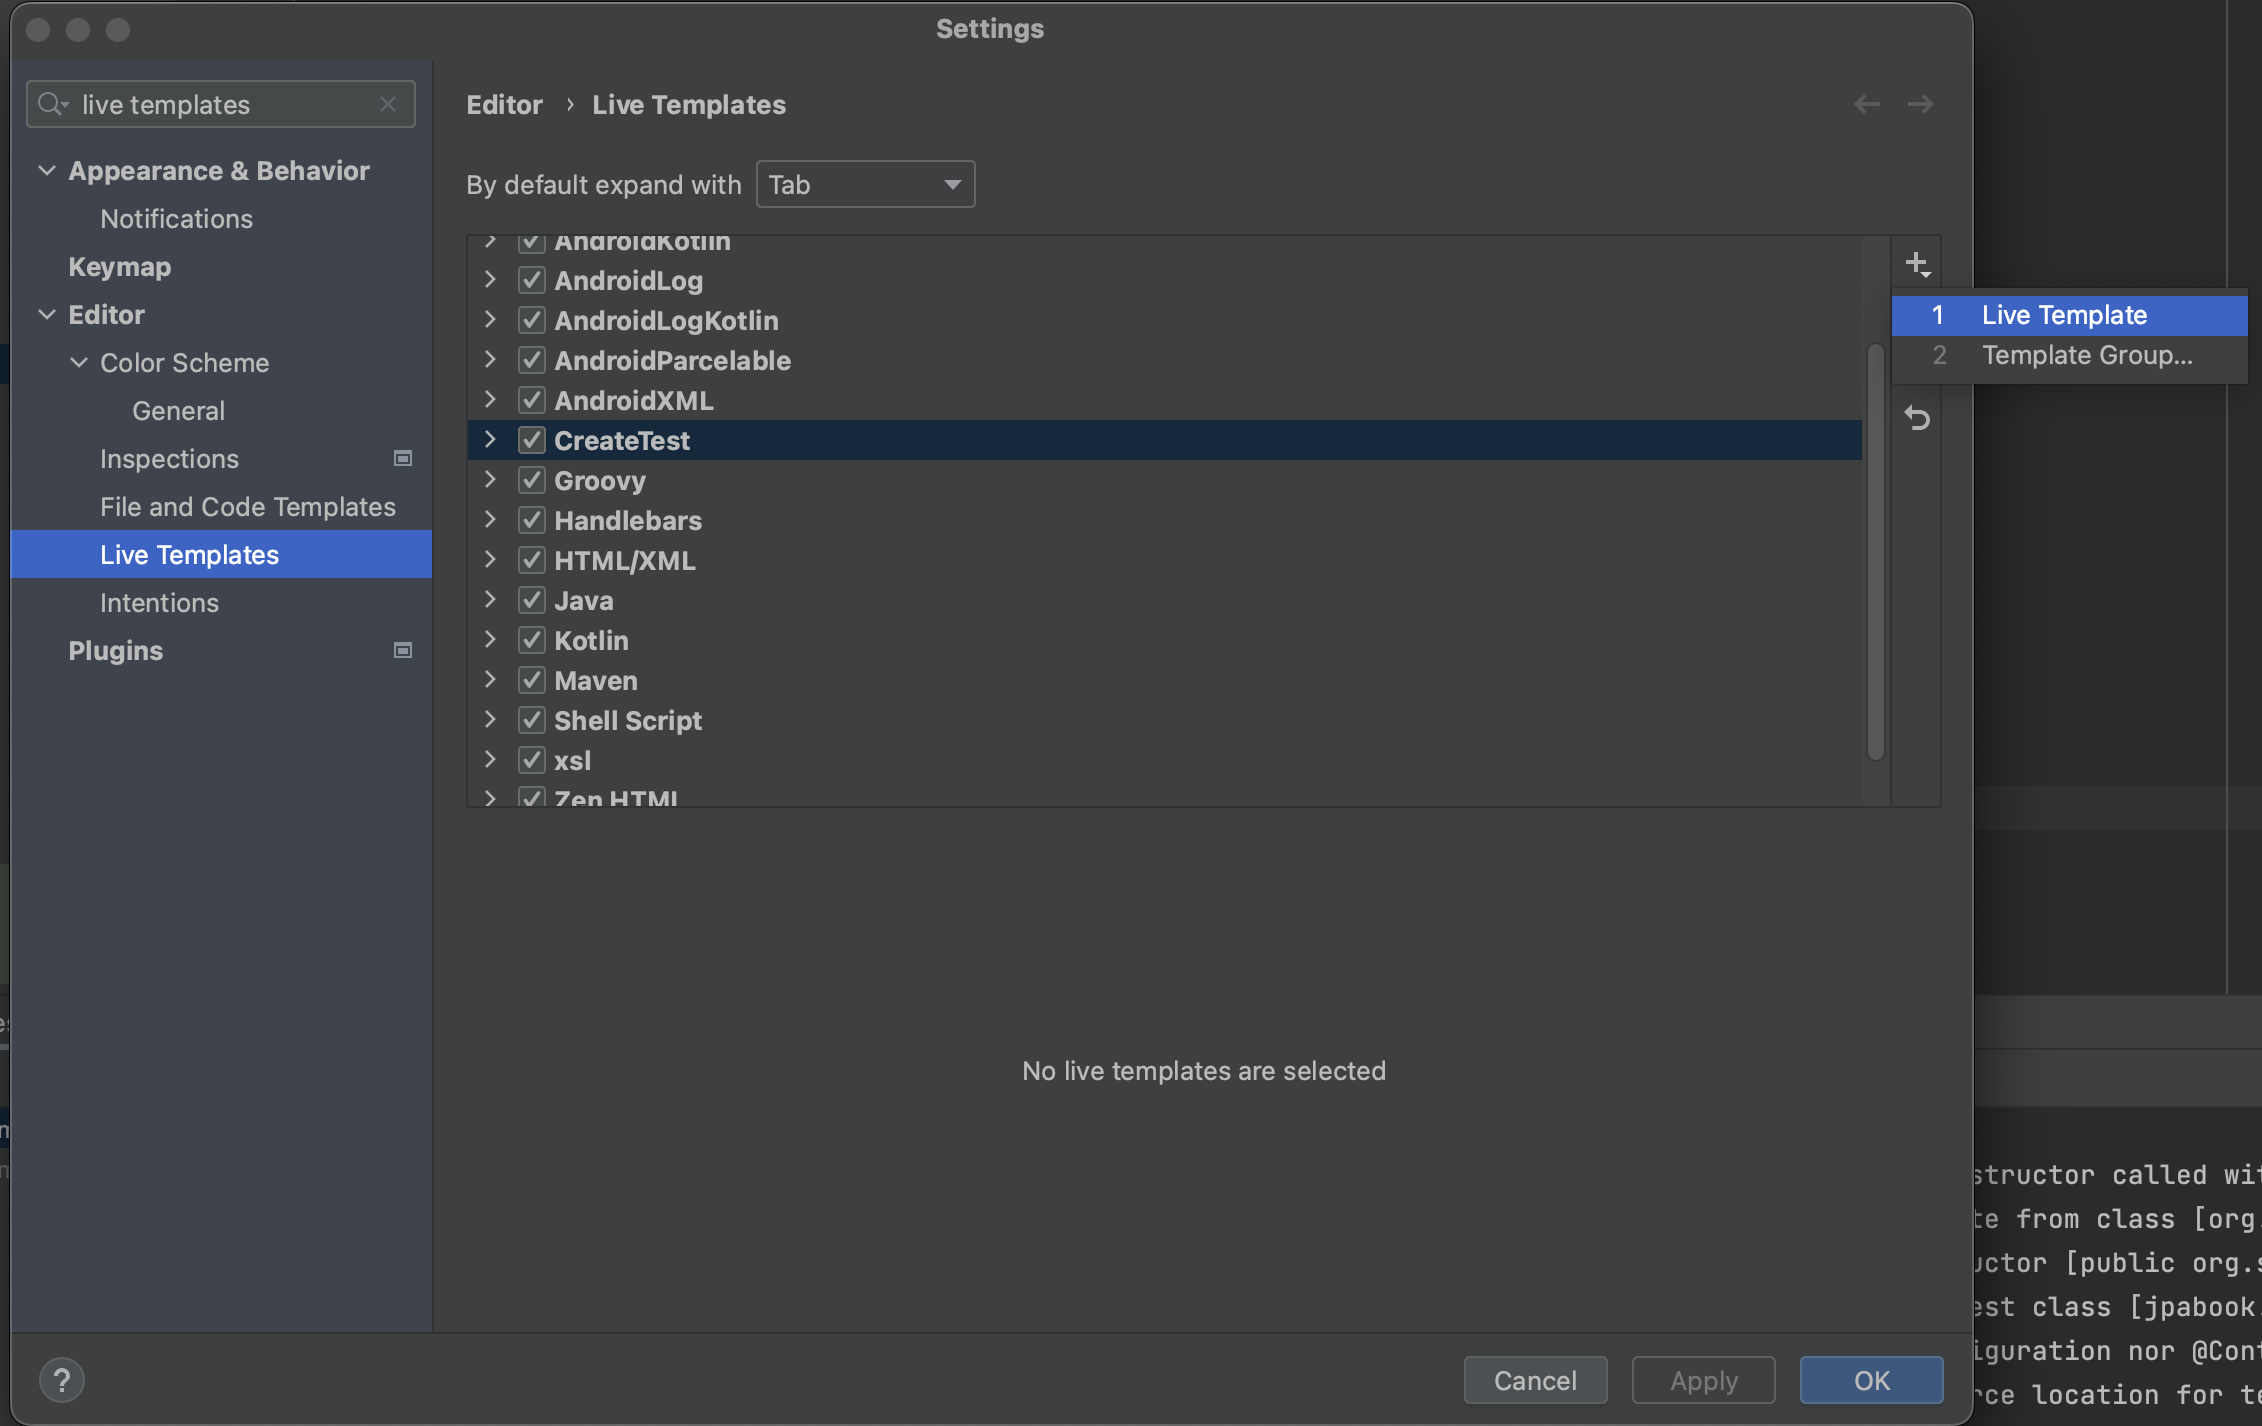
Task: Click the plus add template icon
Action: (1916, 264)
